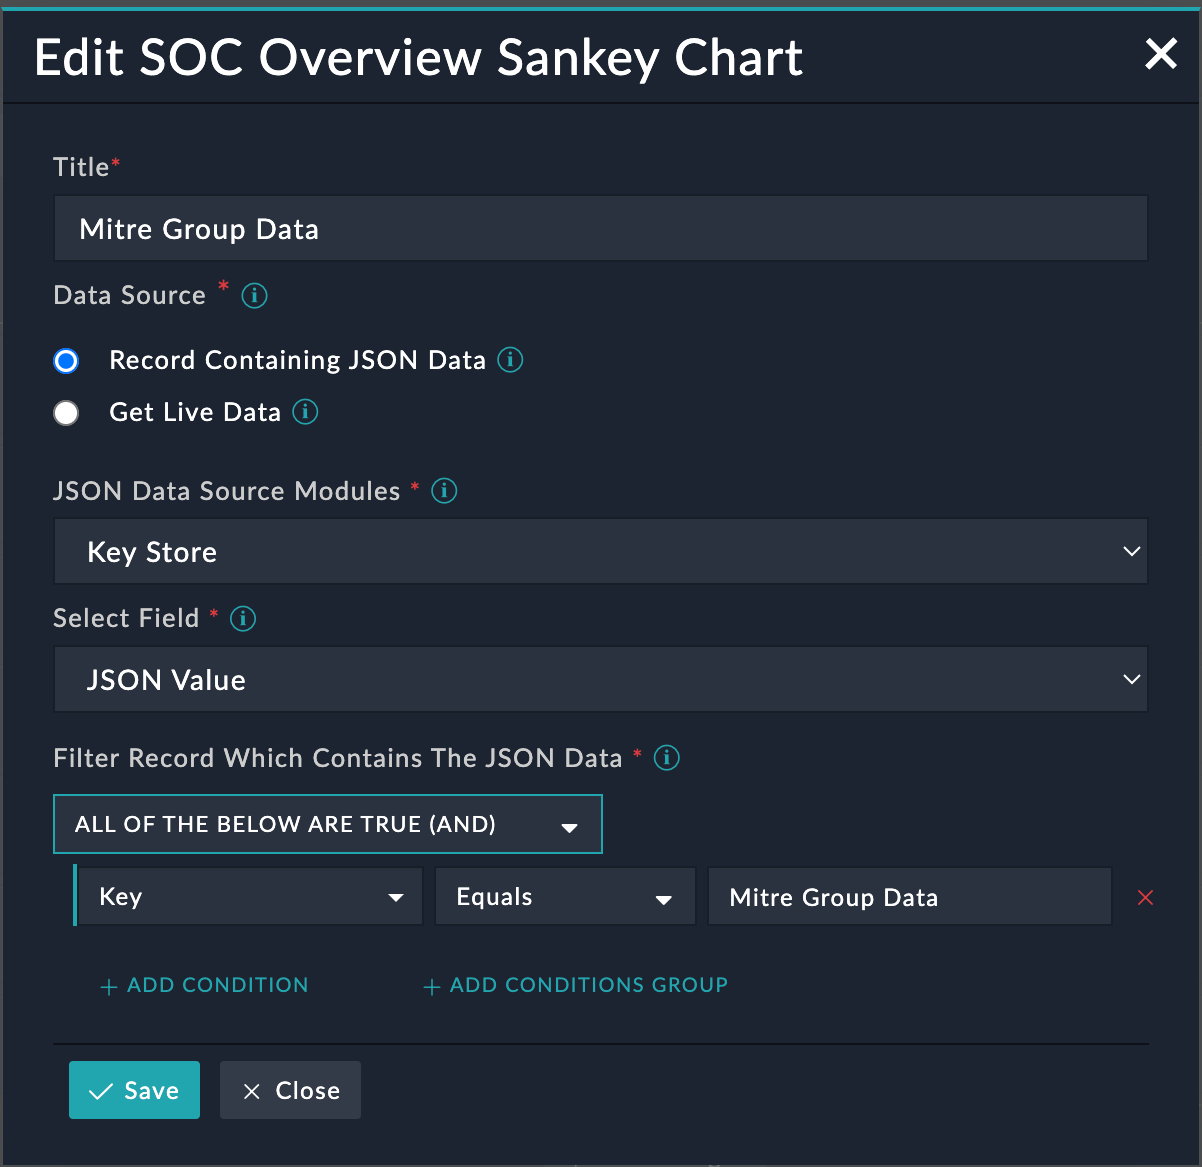Click Add Condition link
Screen dimensions: 1202x1167
click(205, 985)
